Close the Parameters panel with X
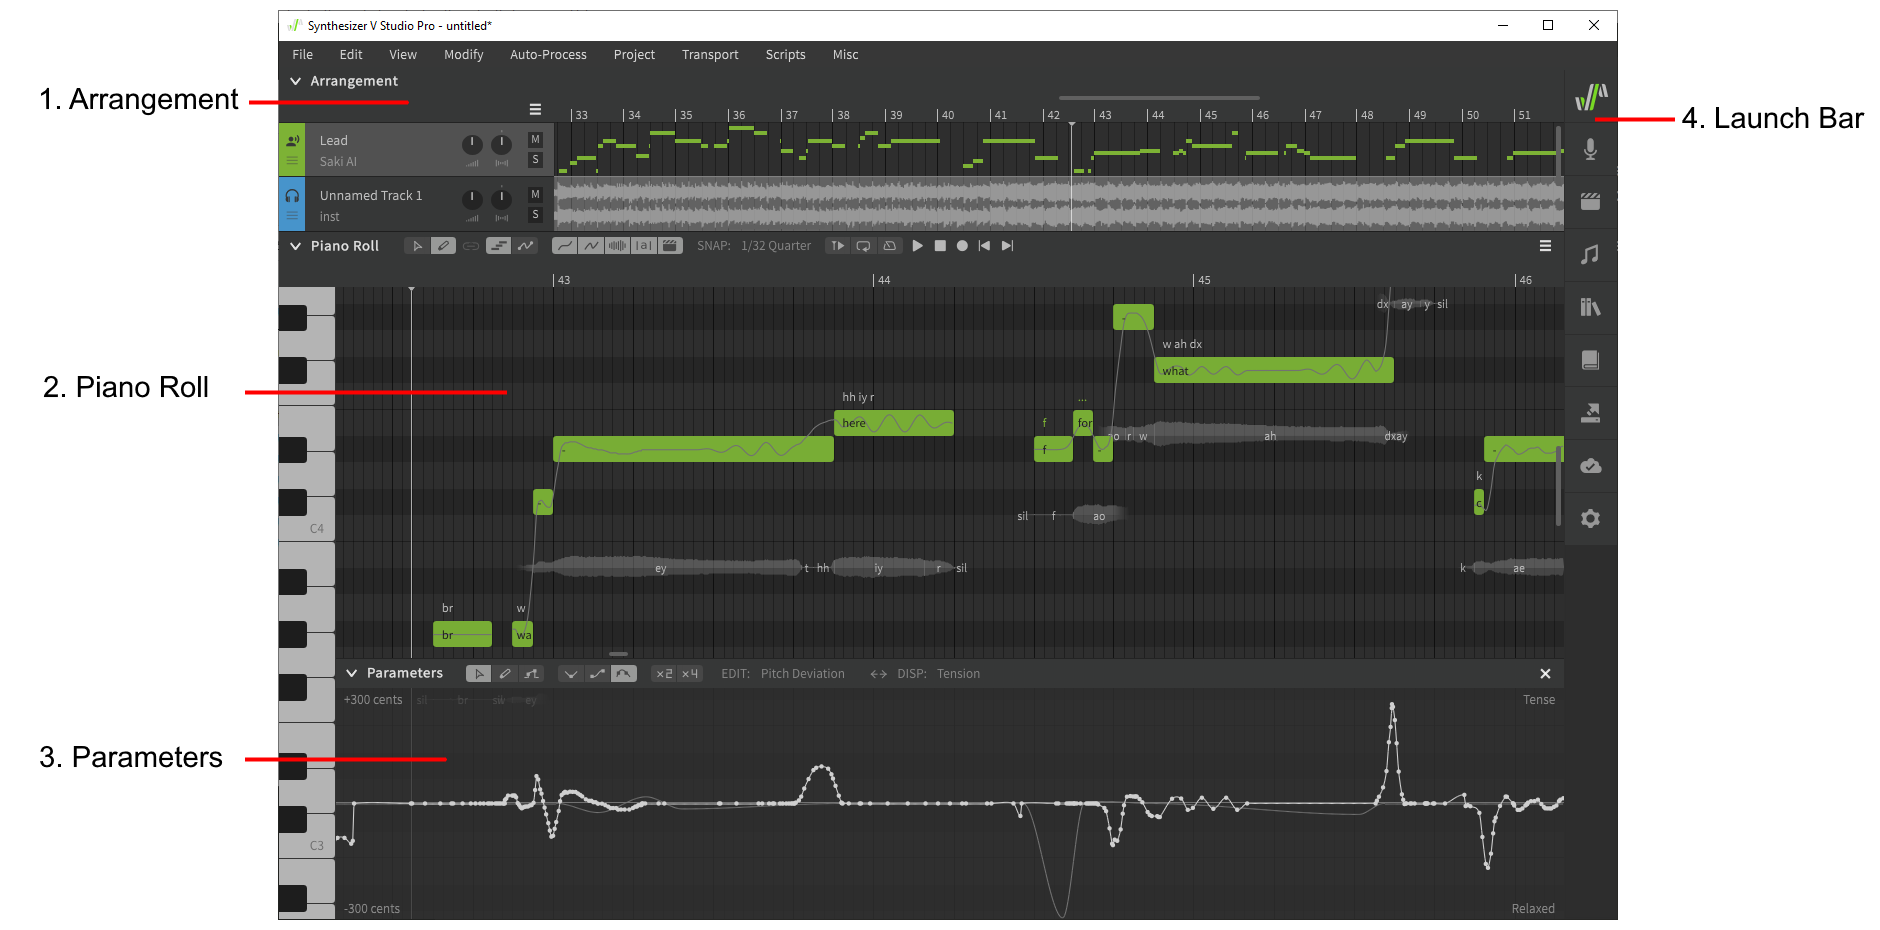 click(x=1545, y=674)
